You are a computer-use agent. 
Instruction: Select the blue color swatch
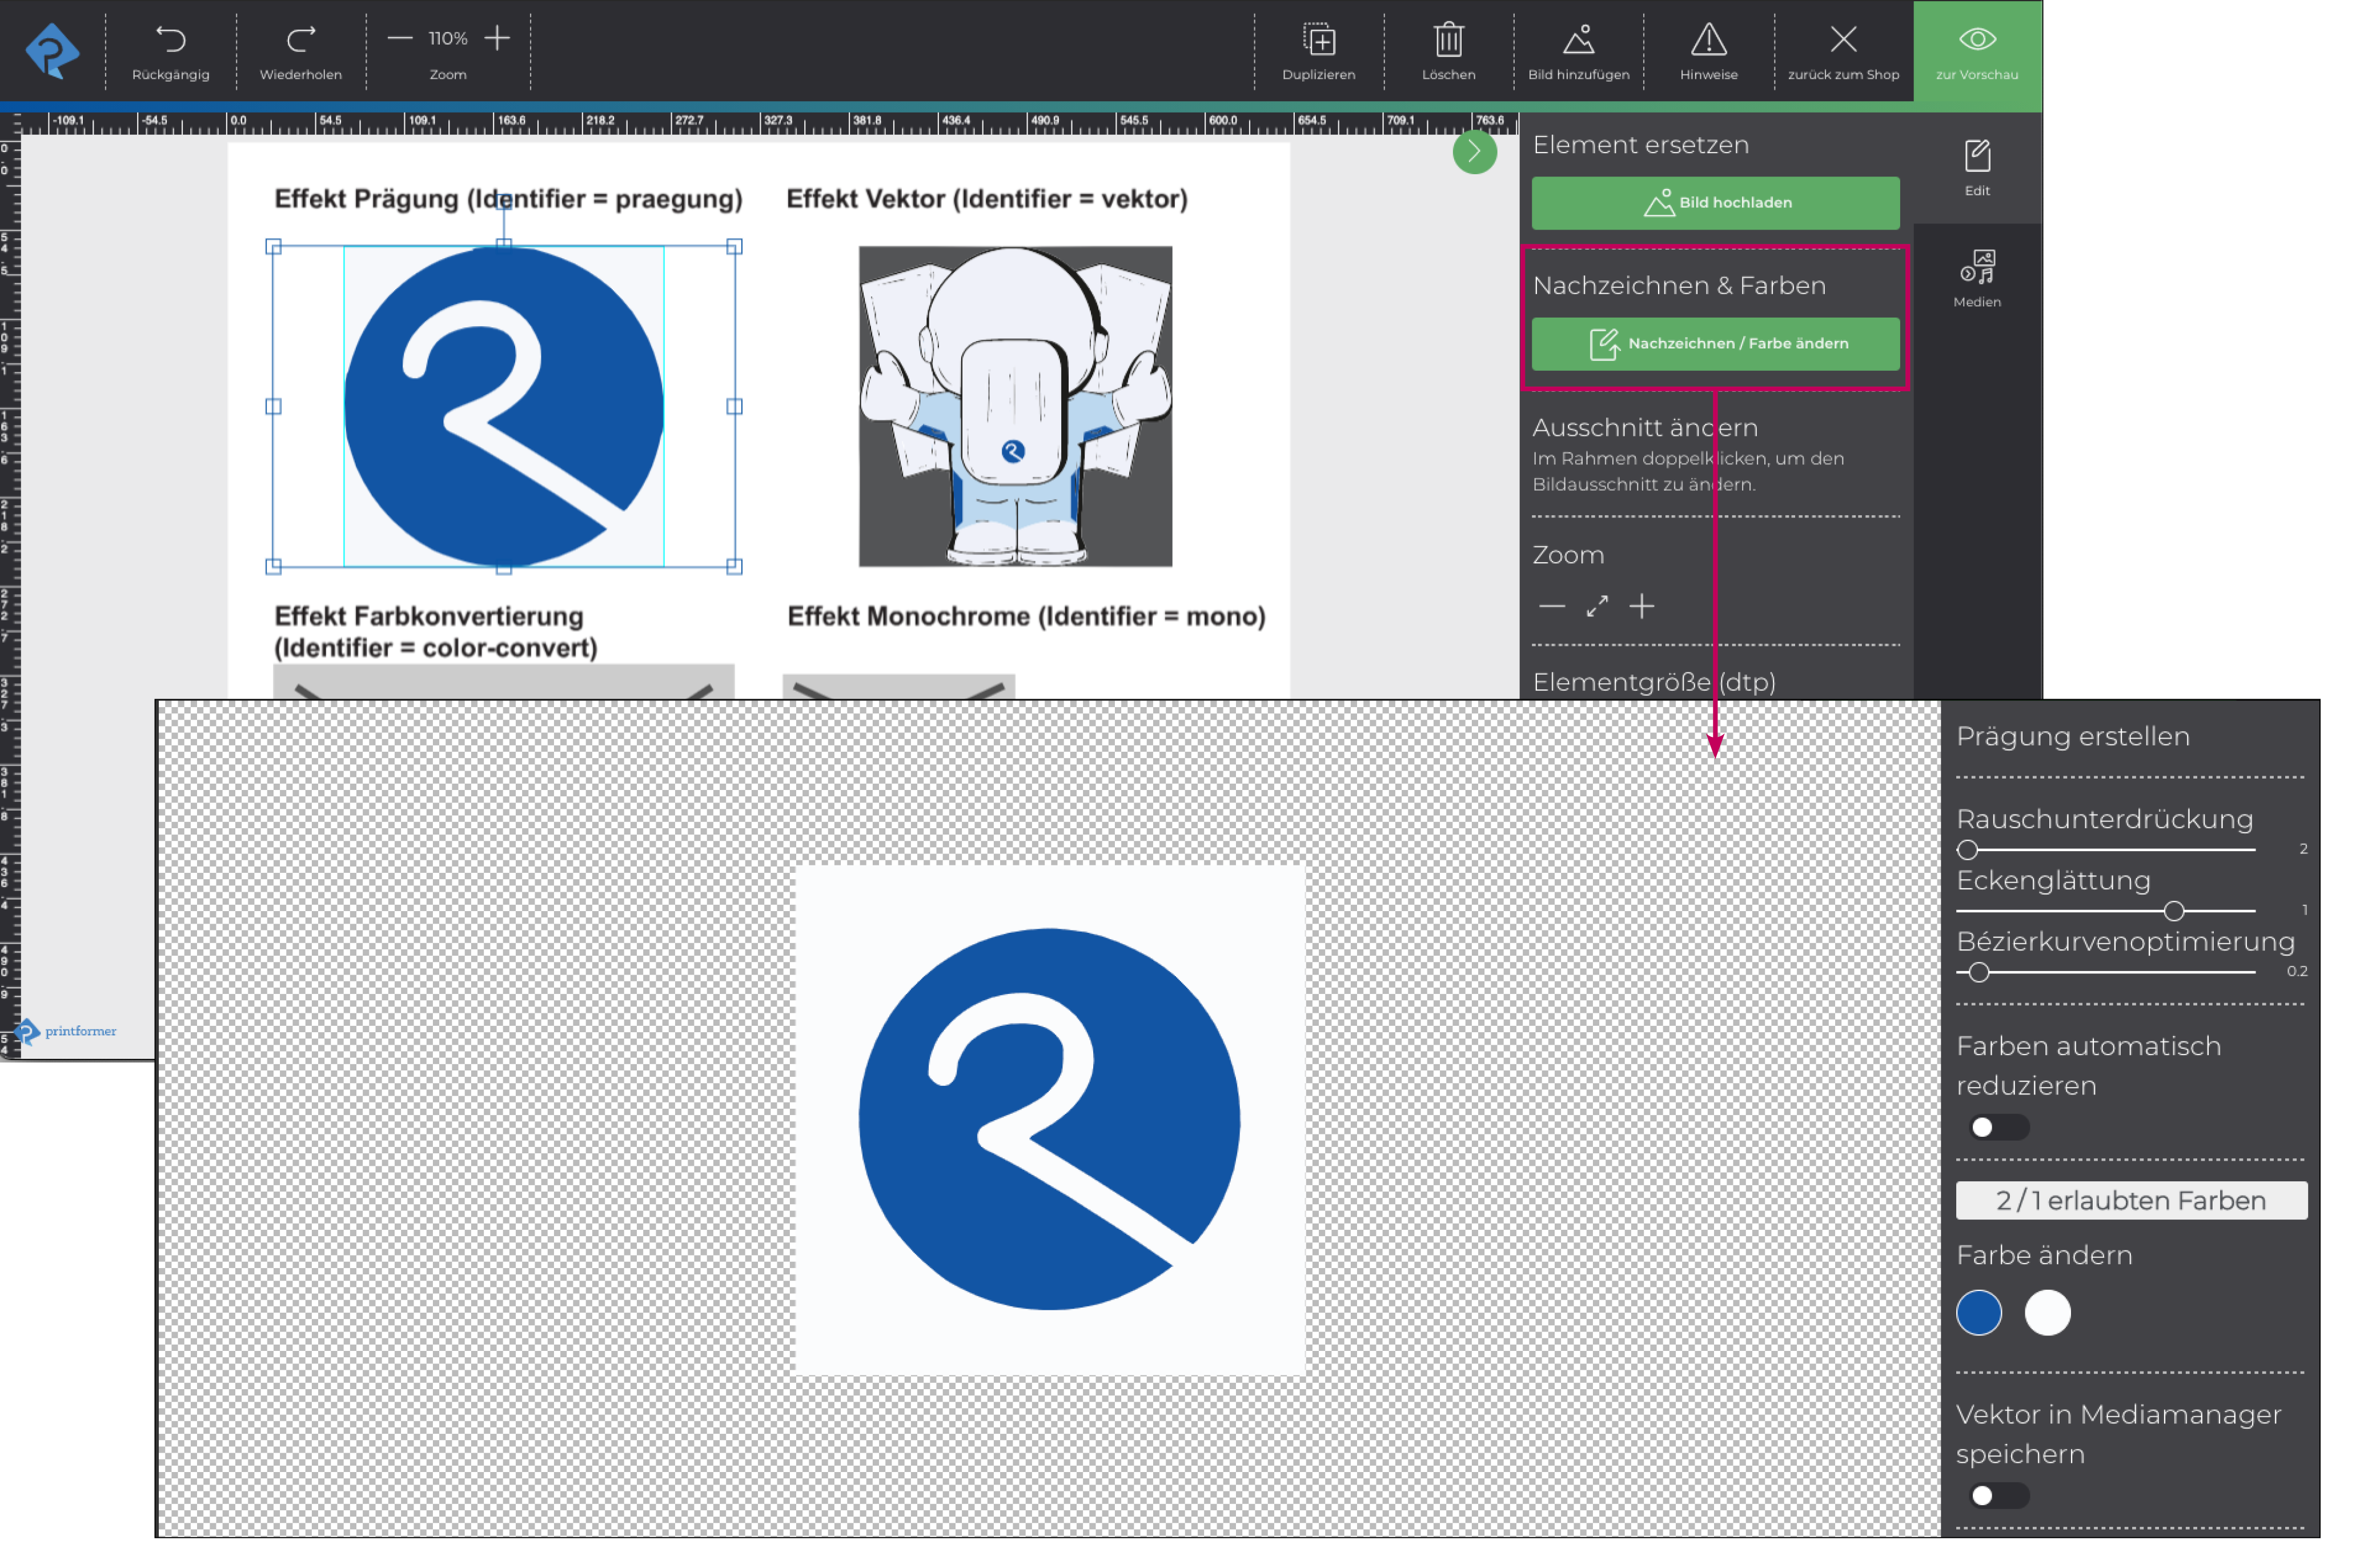(1978, 1312)
